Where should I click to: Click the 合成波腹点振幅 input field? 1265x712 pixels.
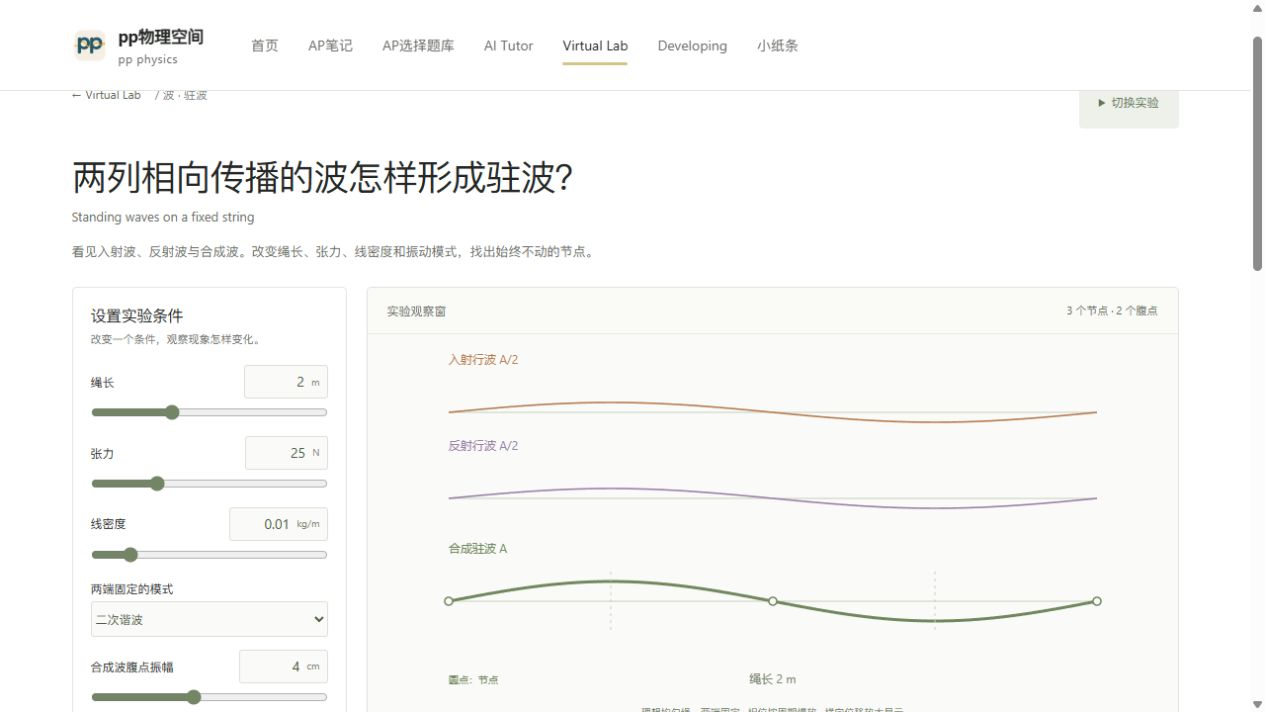(x=283, y=666)
